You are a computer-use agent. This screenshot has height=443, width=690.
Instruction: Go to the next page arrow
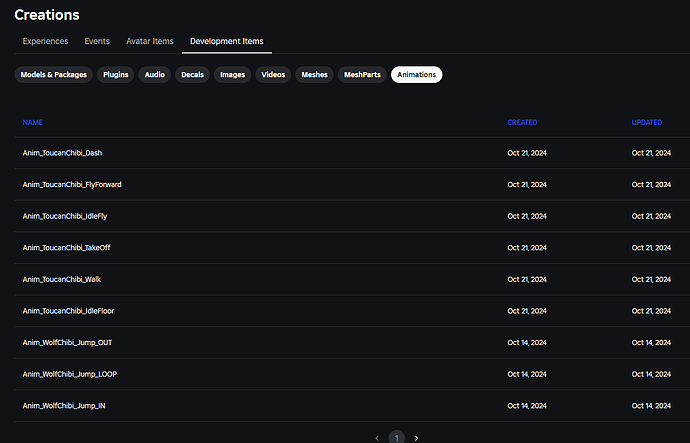click(416, 438)
